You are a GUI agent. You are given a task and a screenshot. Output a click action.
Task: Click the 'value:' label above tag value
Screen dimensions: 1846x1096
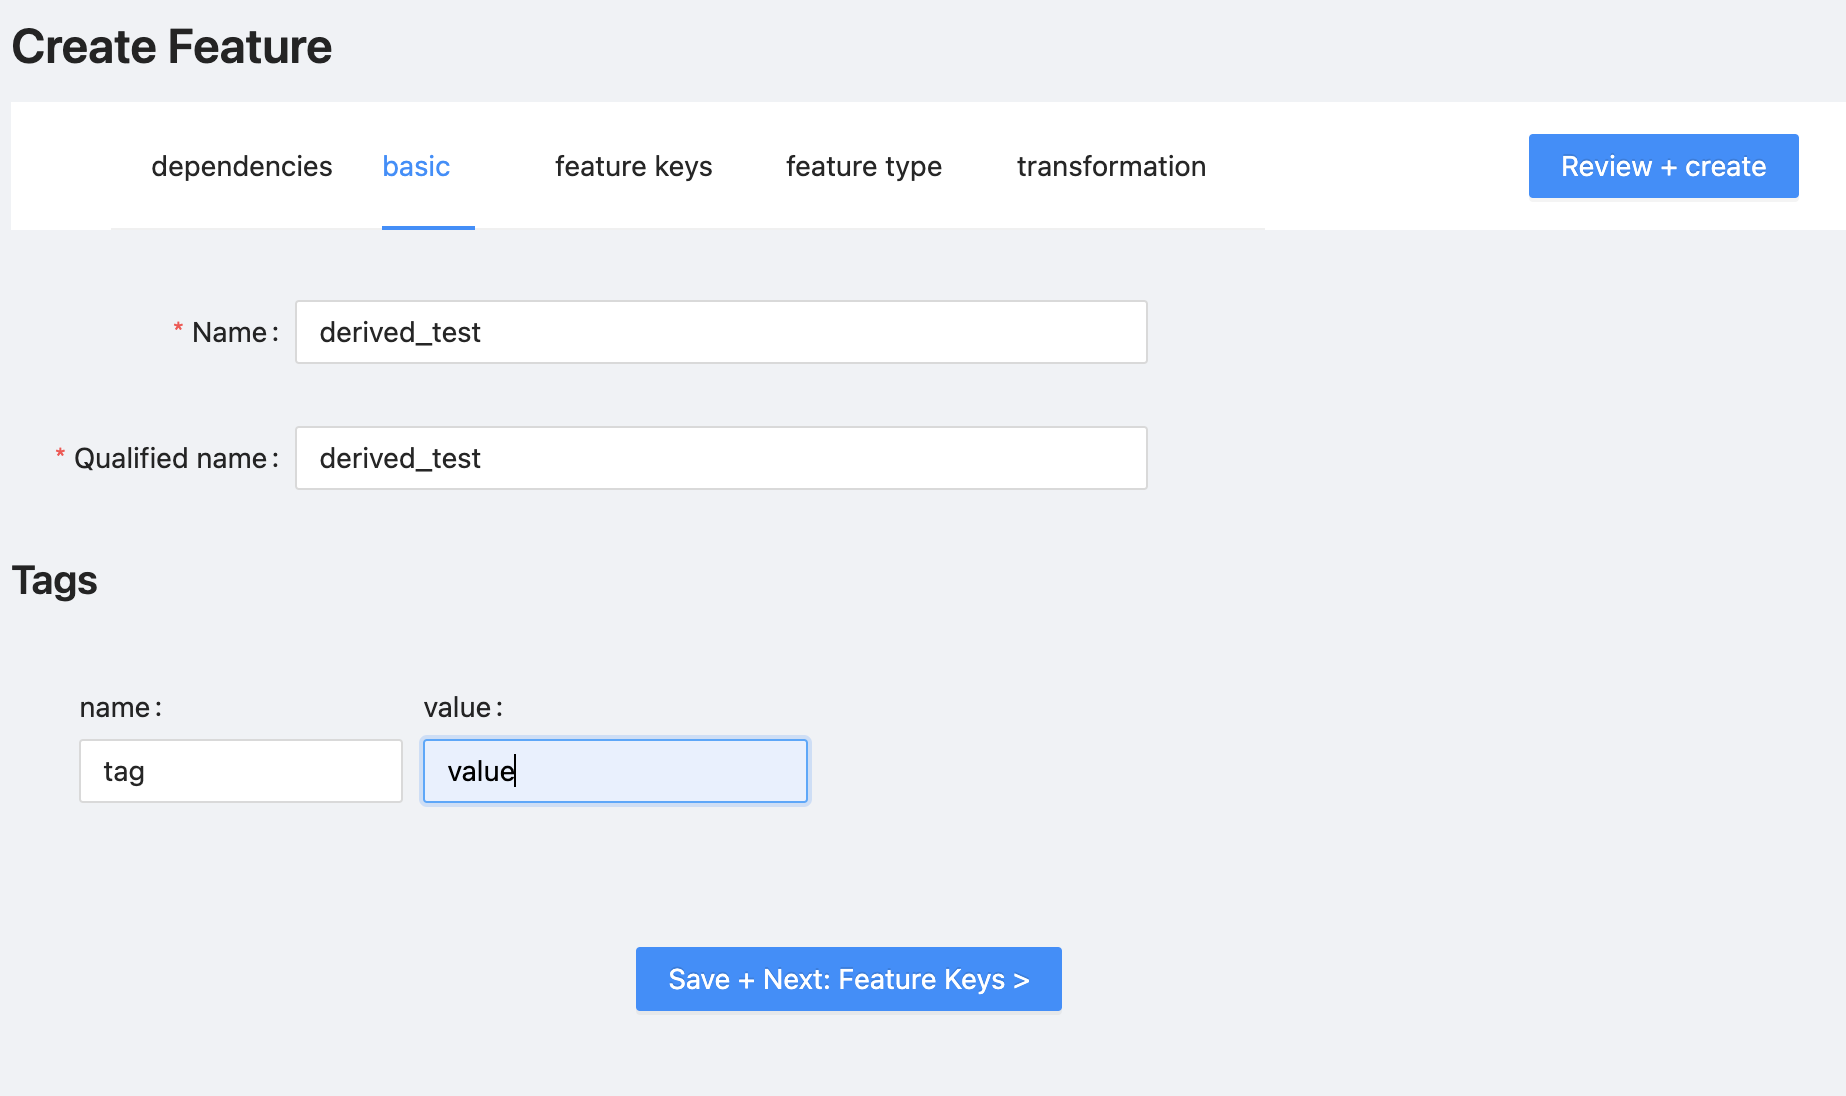[x=463, y=708]
